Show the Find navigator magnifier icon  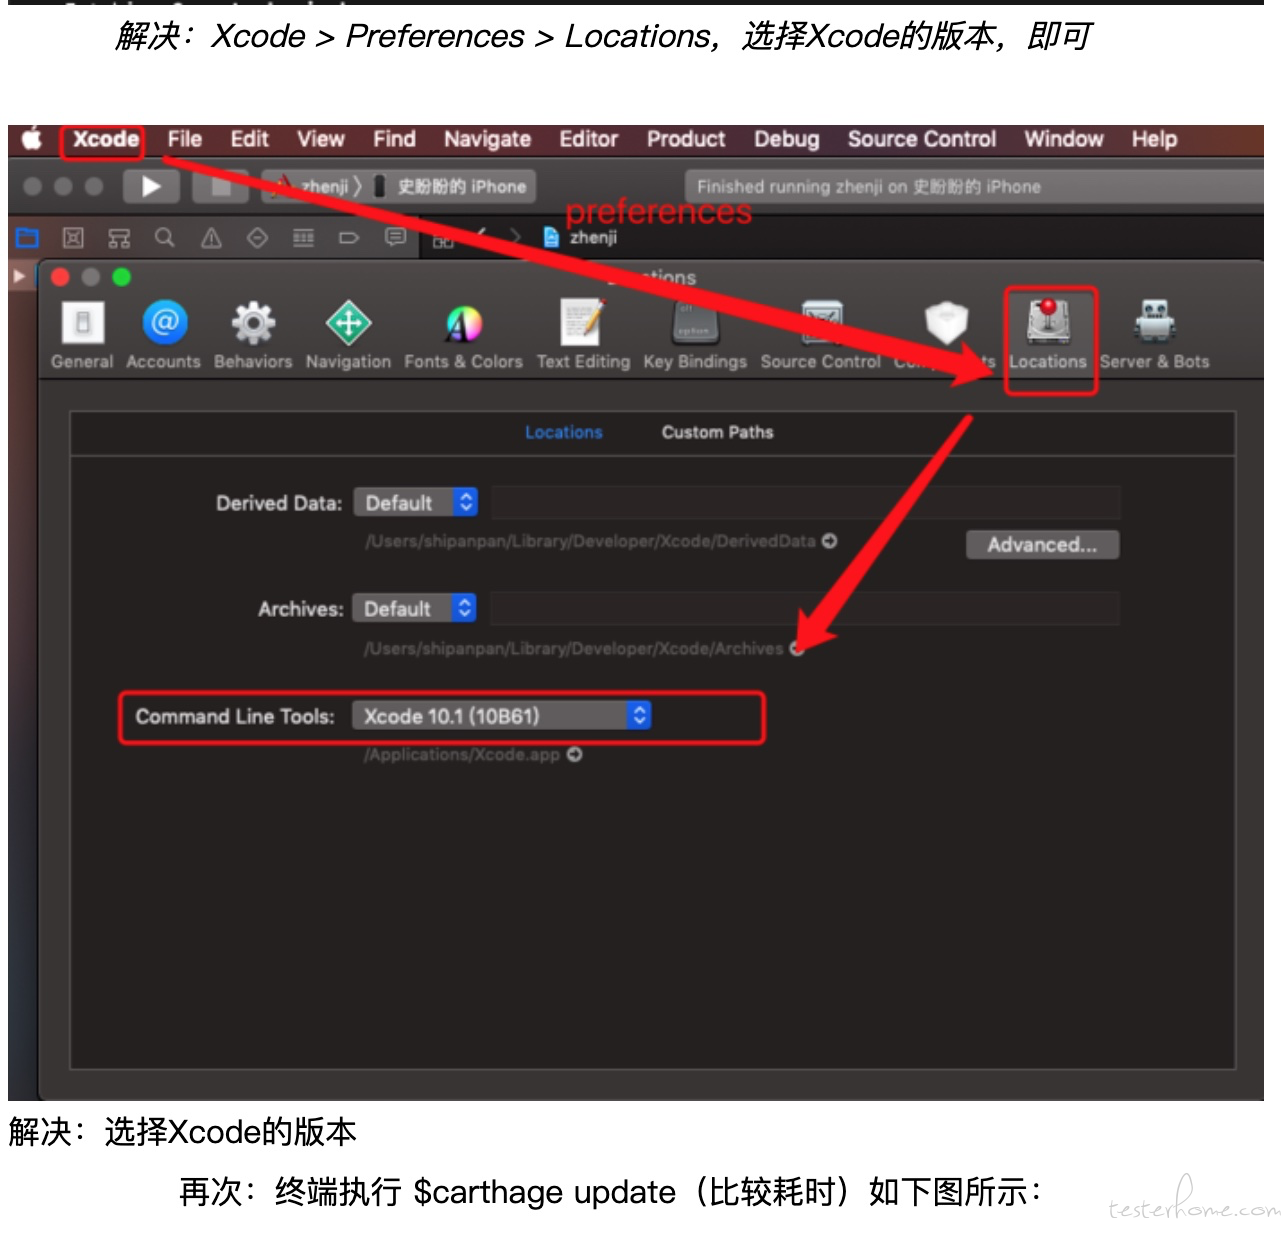pyautogui.click(x=165, y=238)
